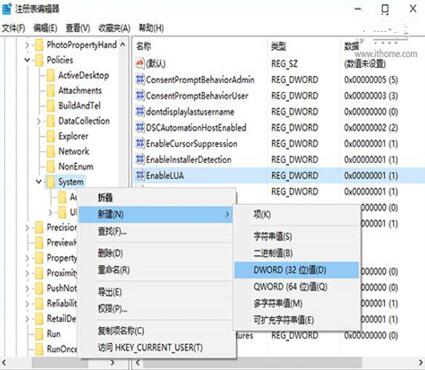Expand the Reliabilit tree node
The width and height of the screenshot is (425, 370).
(x=27, y=303)
